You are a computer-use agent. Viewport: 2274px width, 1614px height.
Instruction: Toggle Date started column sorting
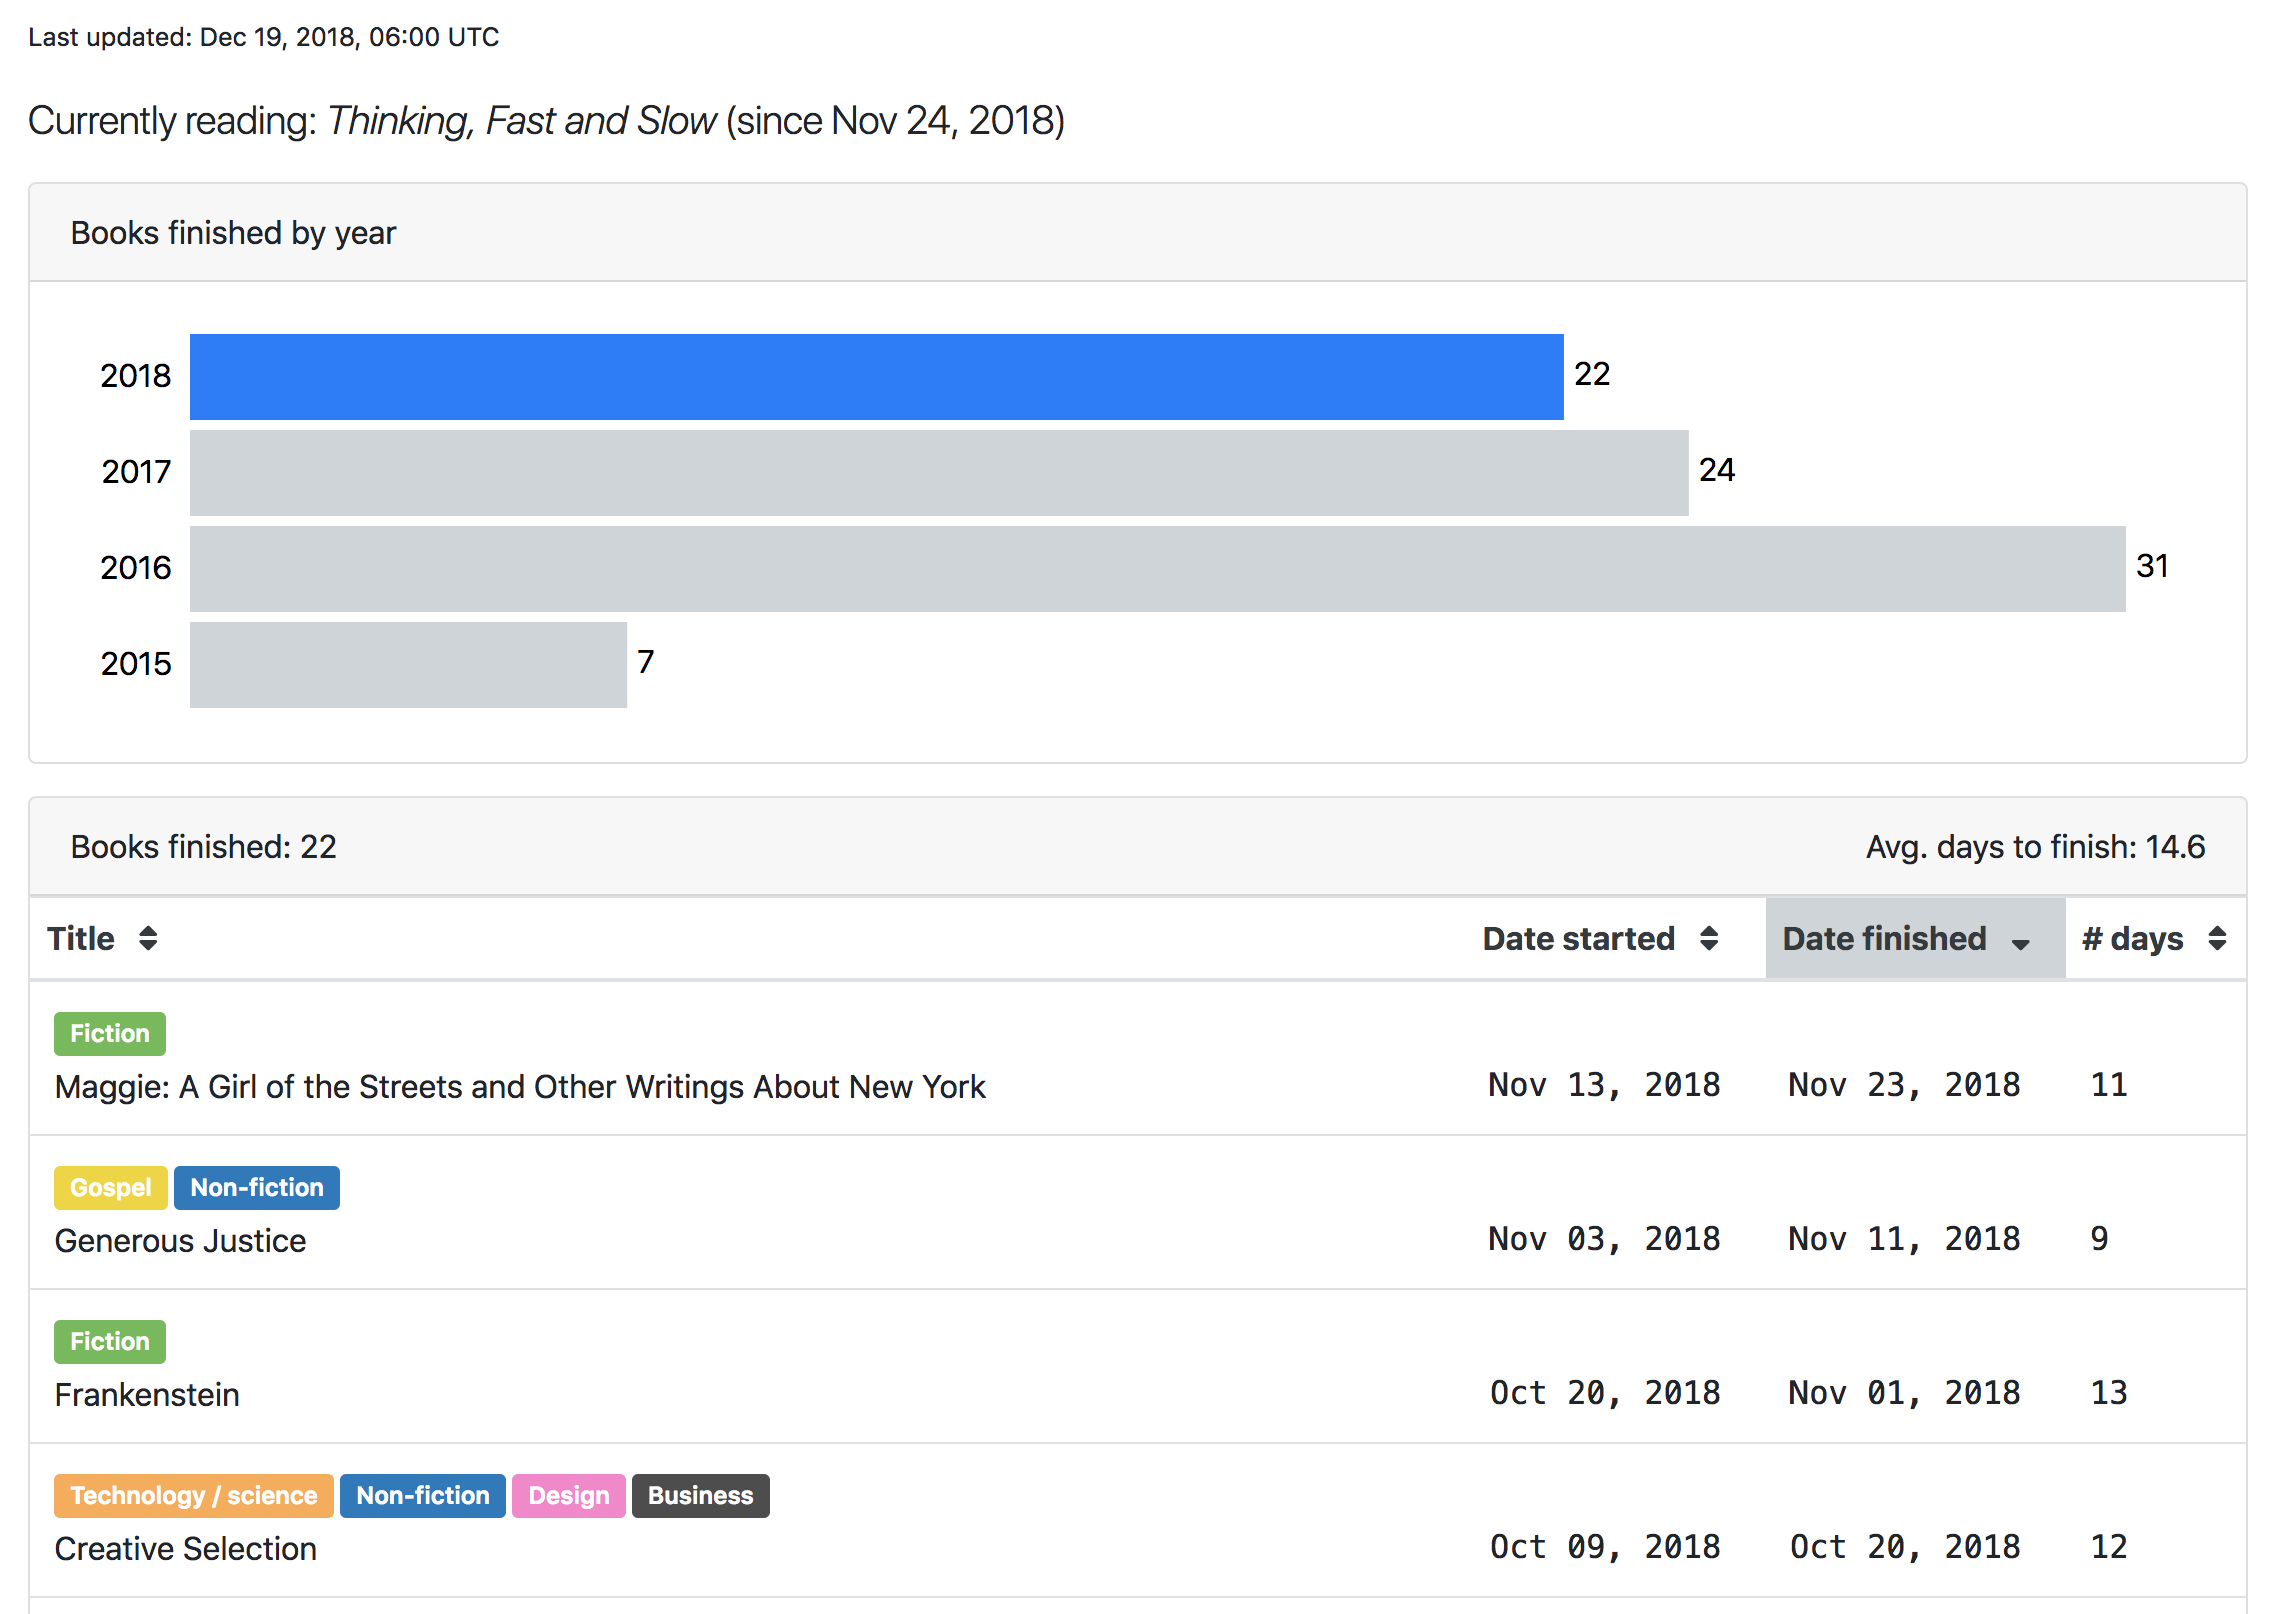[x=1578, y=938]
